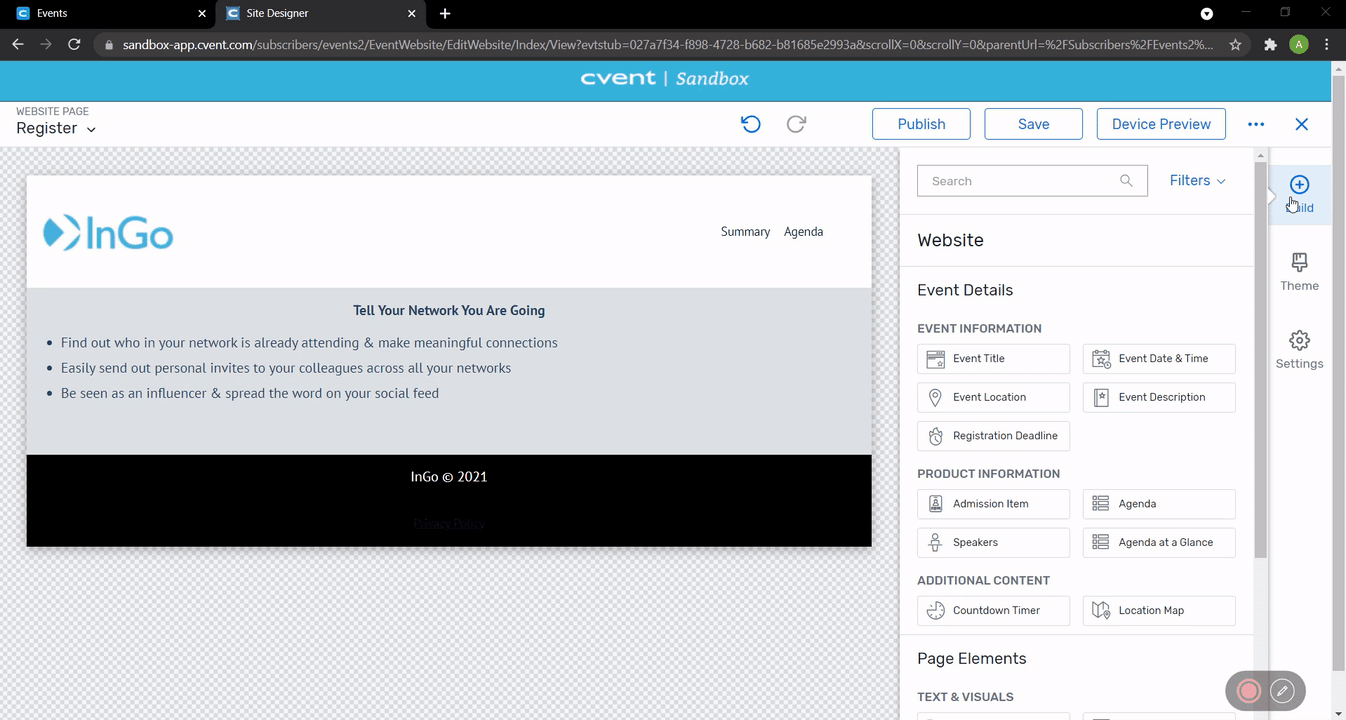The width and height of the screenshot is (1346, 720).
Task: Click the Redo arrow icon
Action: coord(796,124)
